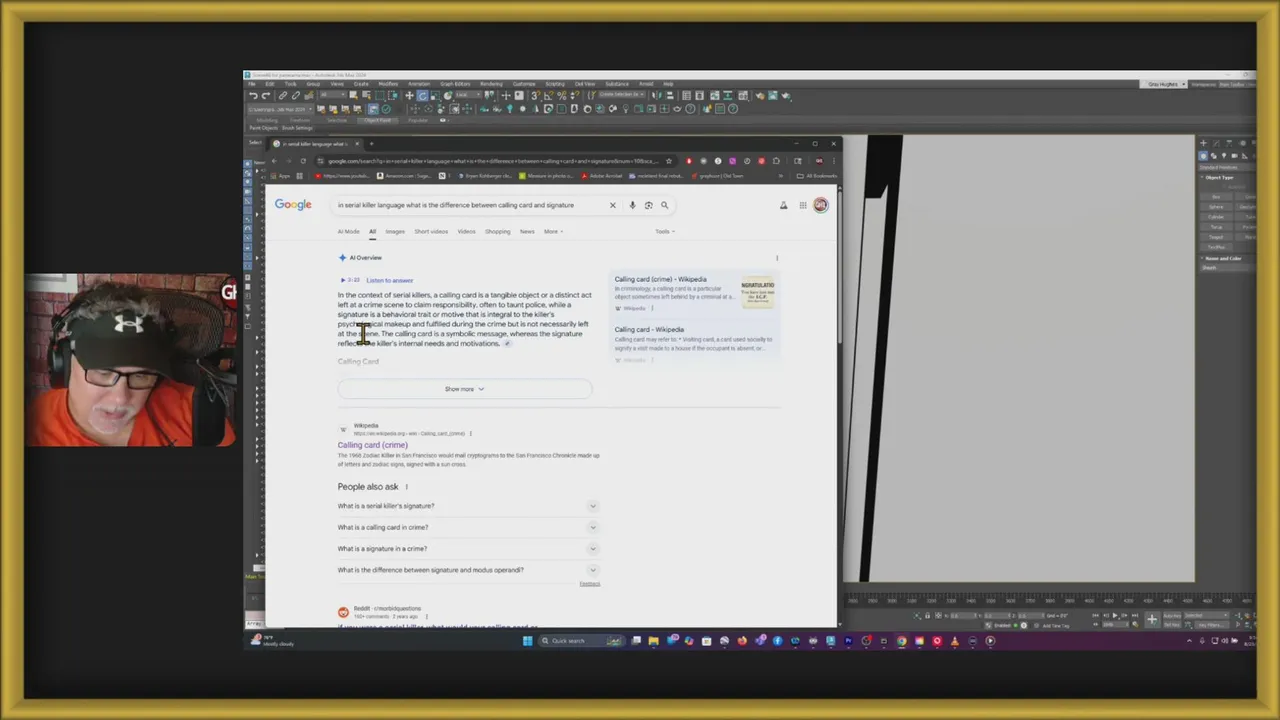Toggle Percent Snap in 3ds Max toolbar

tap(562, 96)
